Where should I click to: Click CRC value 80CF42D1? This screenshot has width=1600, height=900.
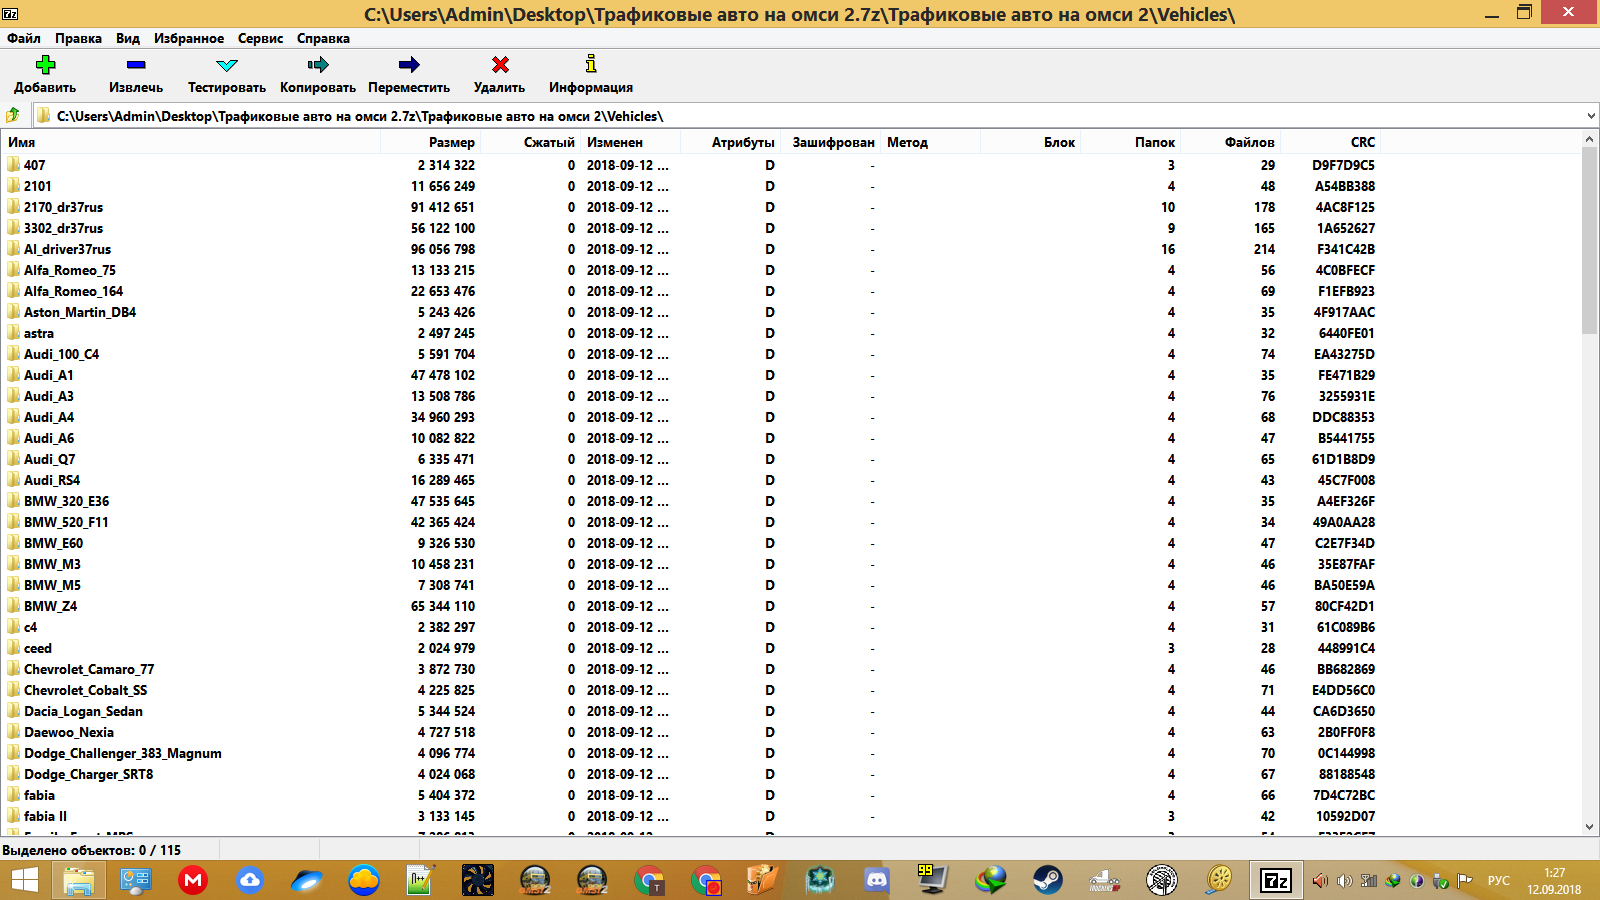click(x=1345, y=606)
